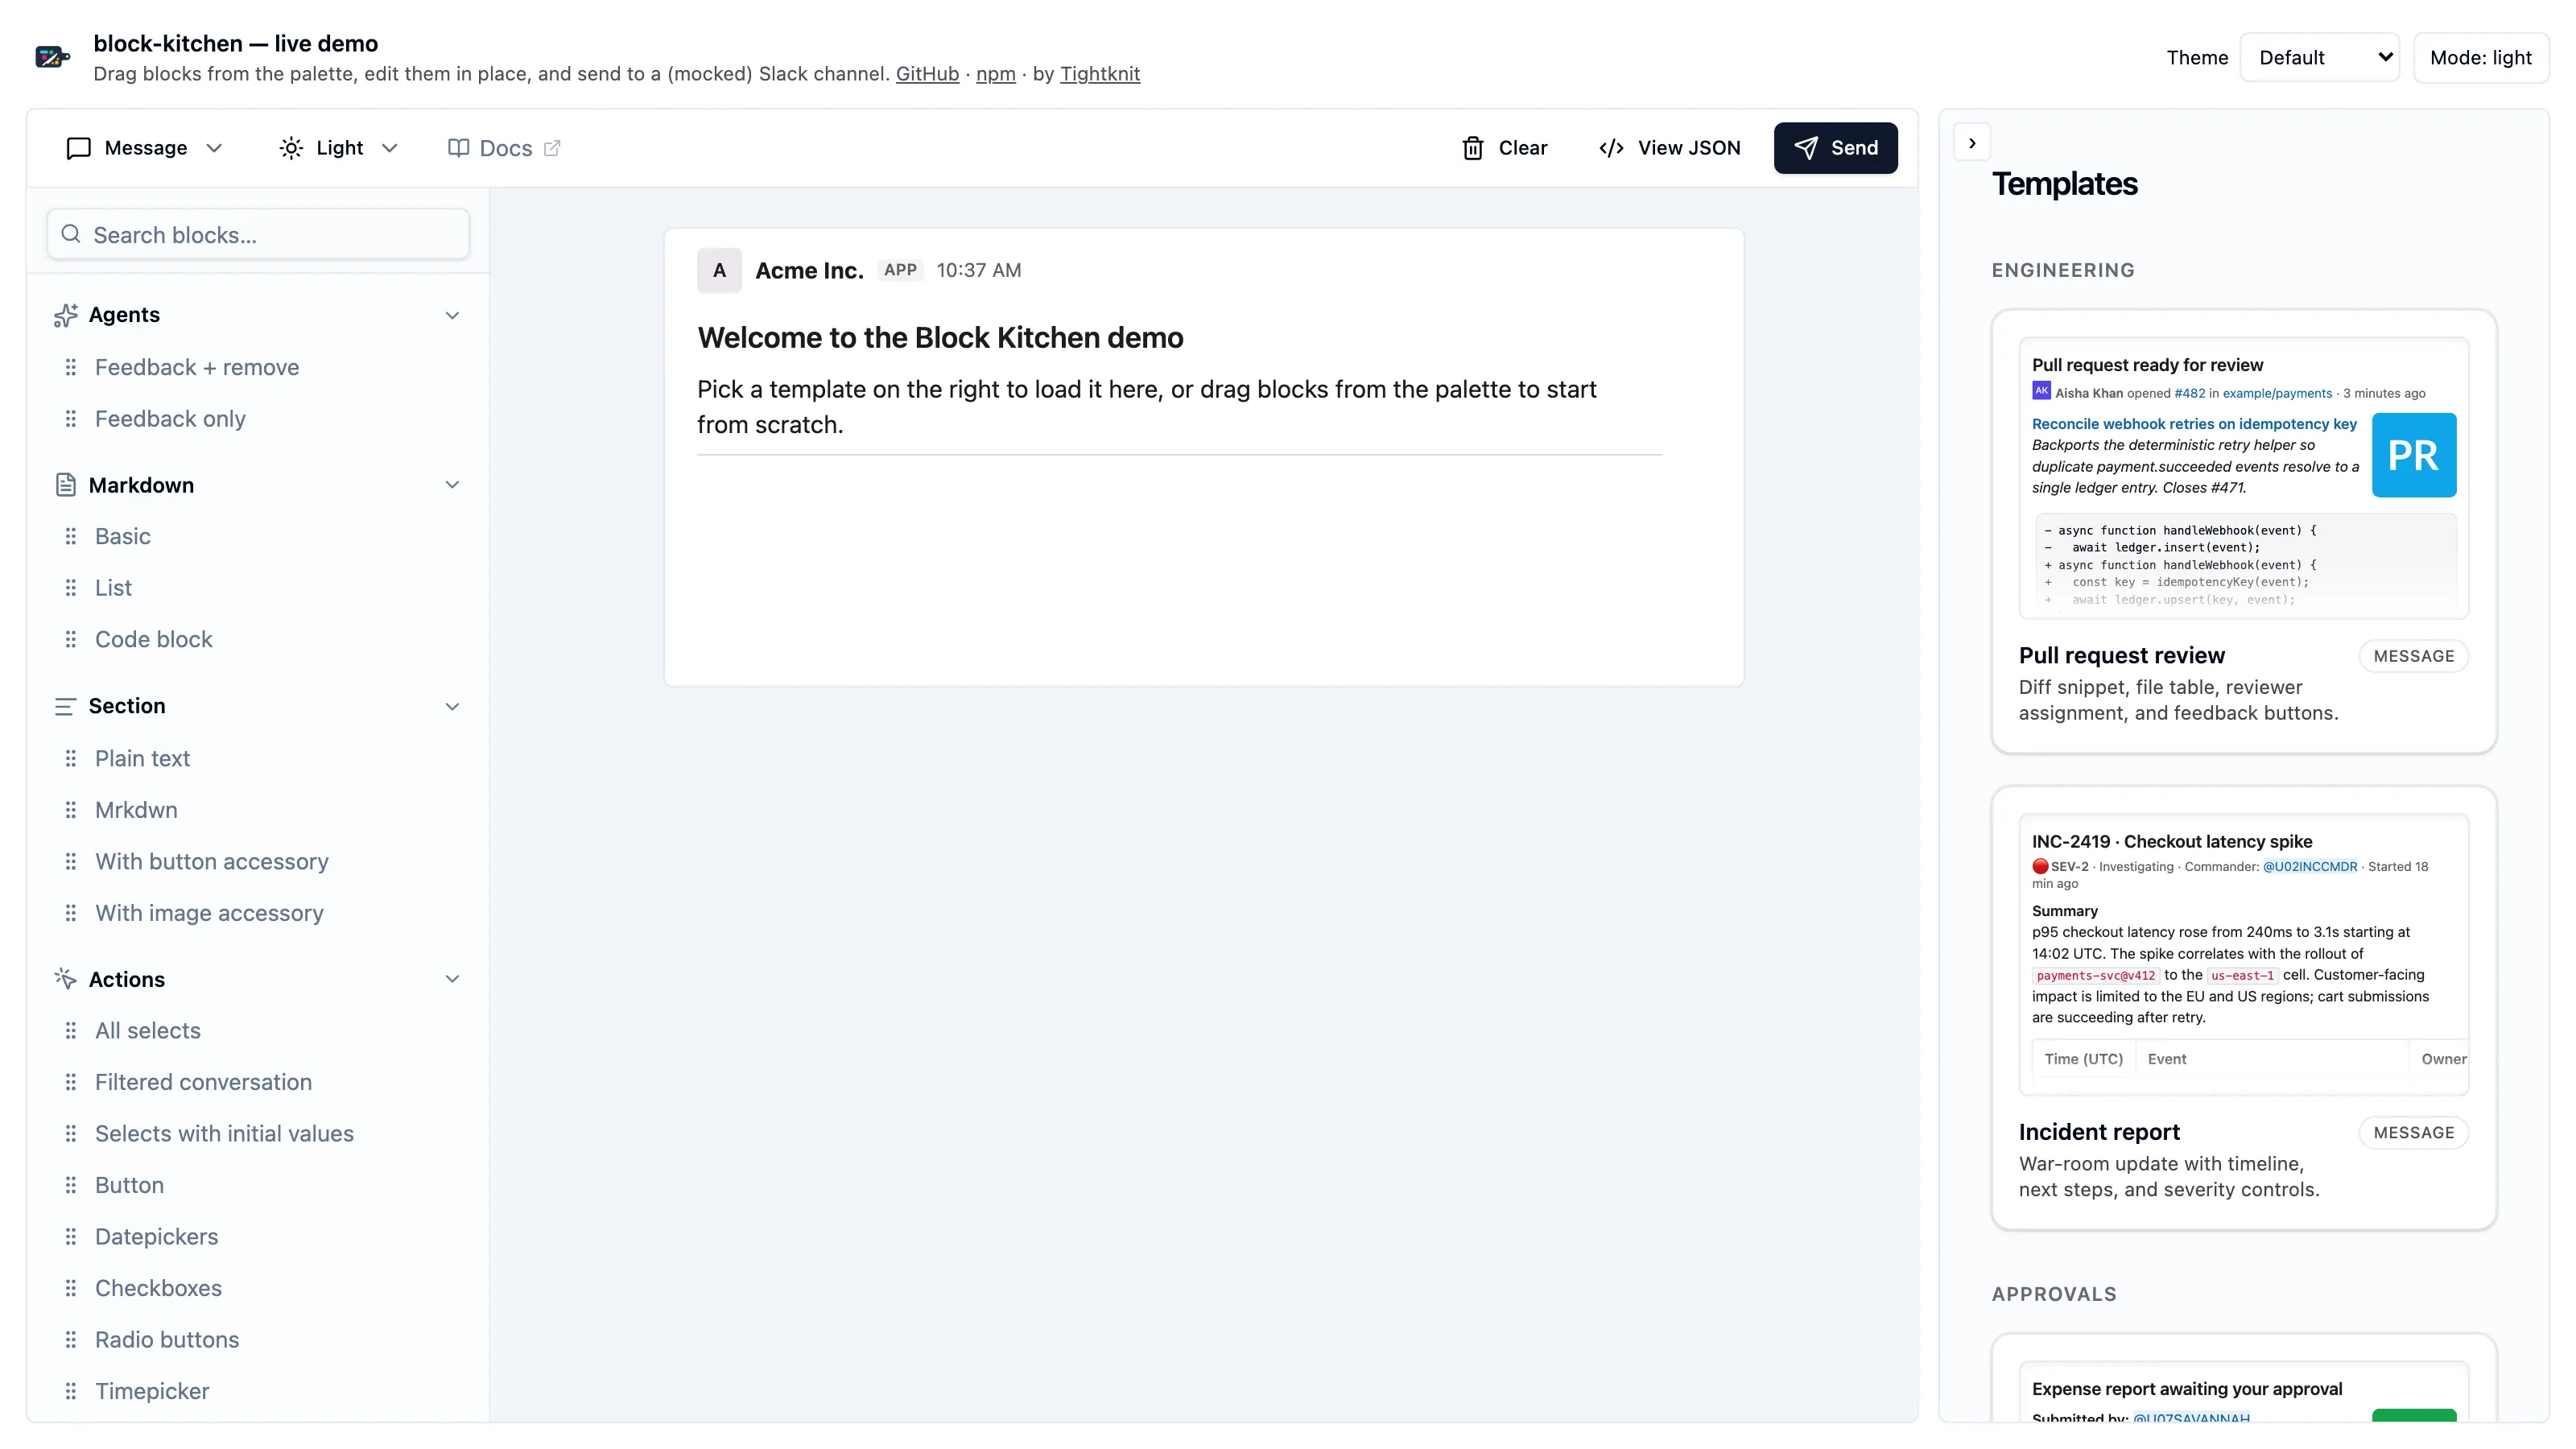Click drag handle beside Datepickers
The height and width of the screenshot is (1449, 2576).
click(71, 1237)
